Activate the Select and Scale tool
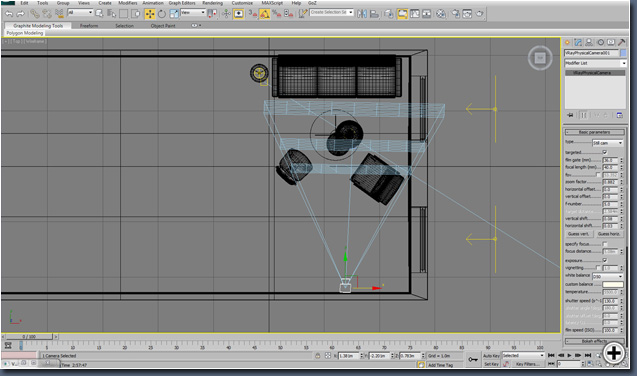This screenshot has height=376, width=637. pyautogui.click(x=174, y=14)
